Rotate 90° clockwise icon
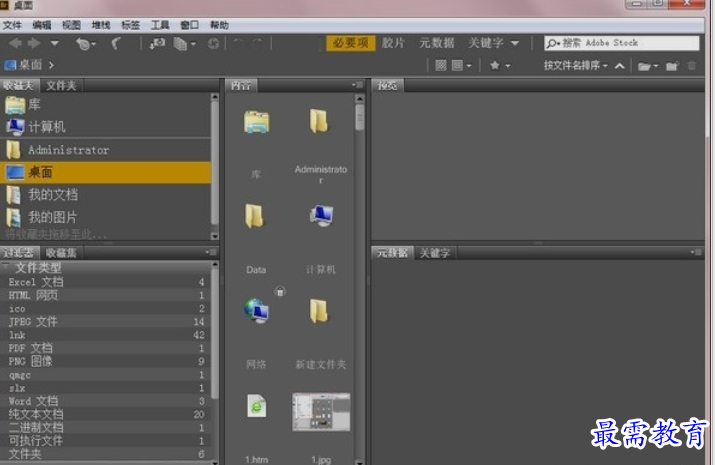 pos(258,43)
